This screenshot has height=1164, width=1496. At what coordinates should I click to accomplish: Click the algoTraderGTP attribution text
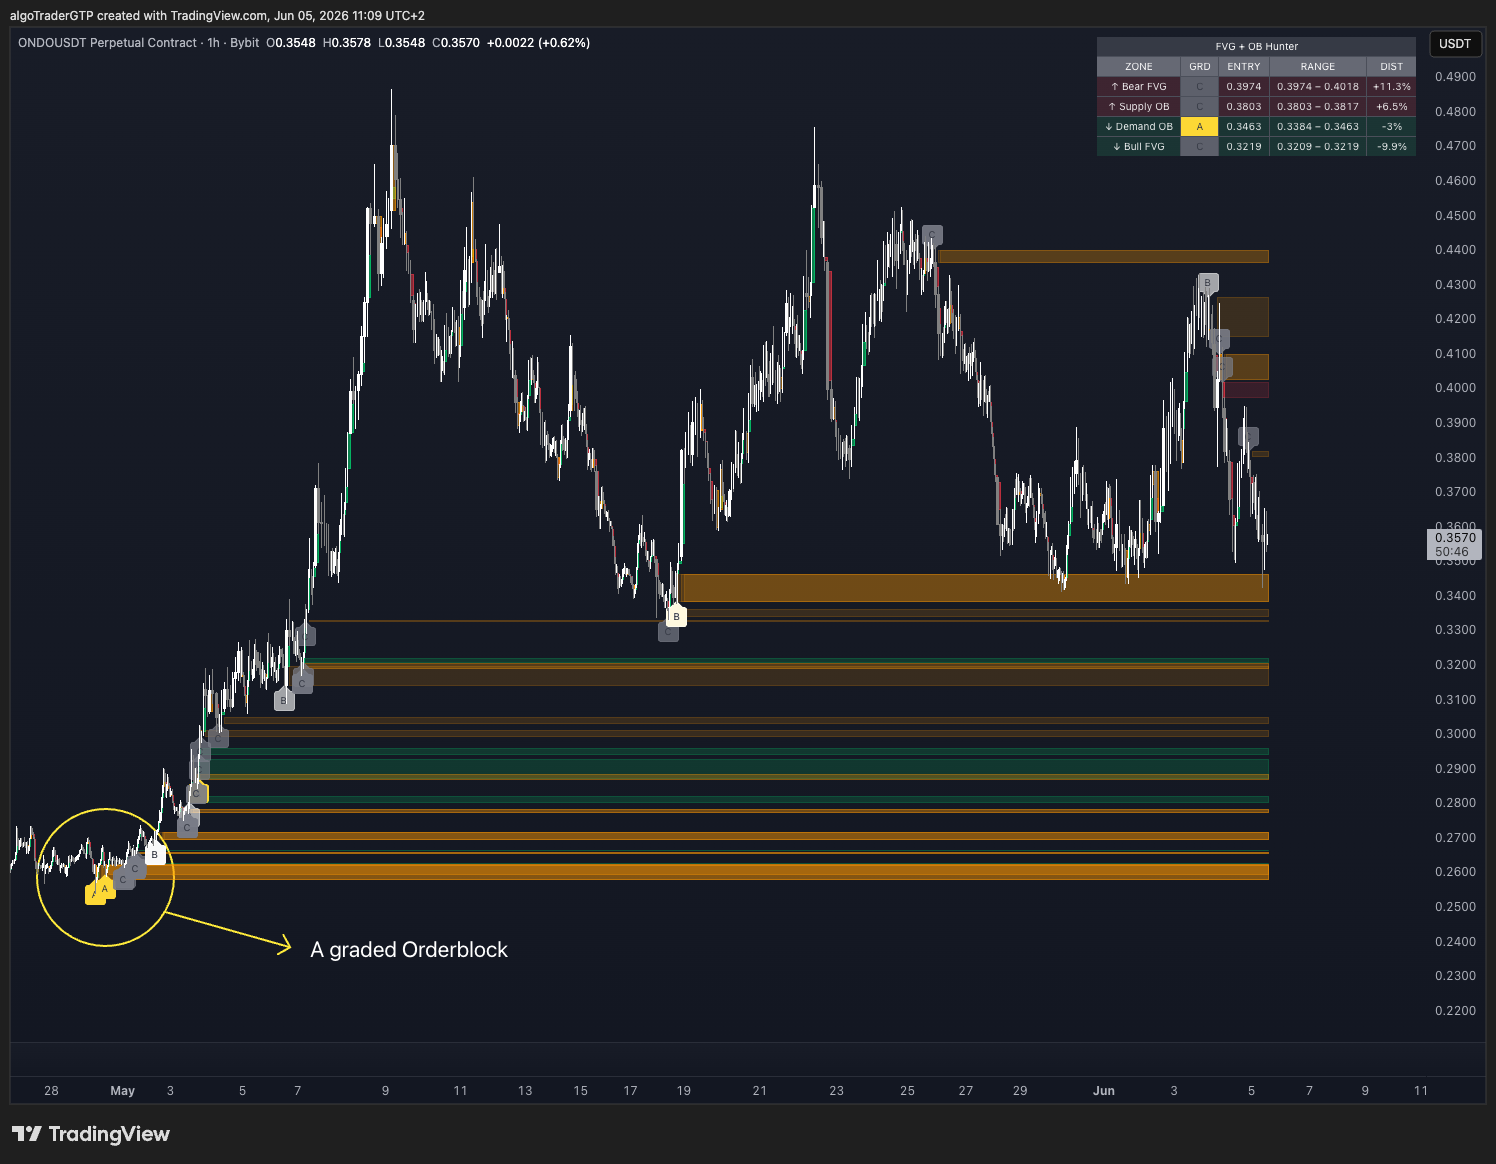click(x=218, y=16)
